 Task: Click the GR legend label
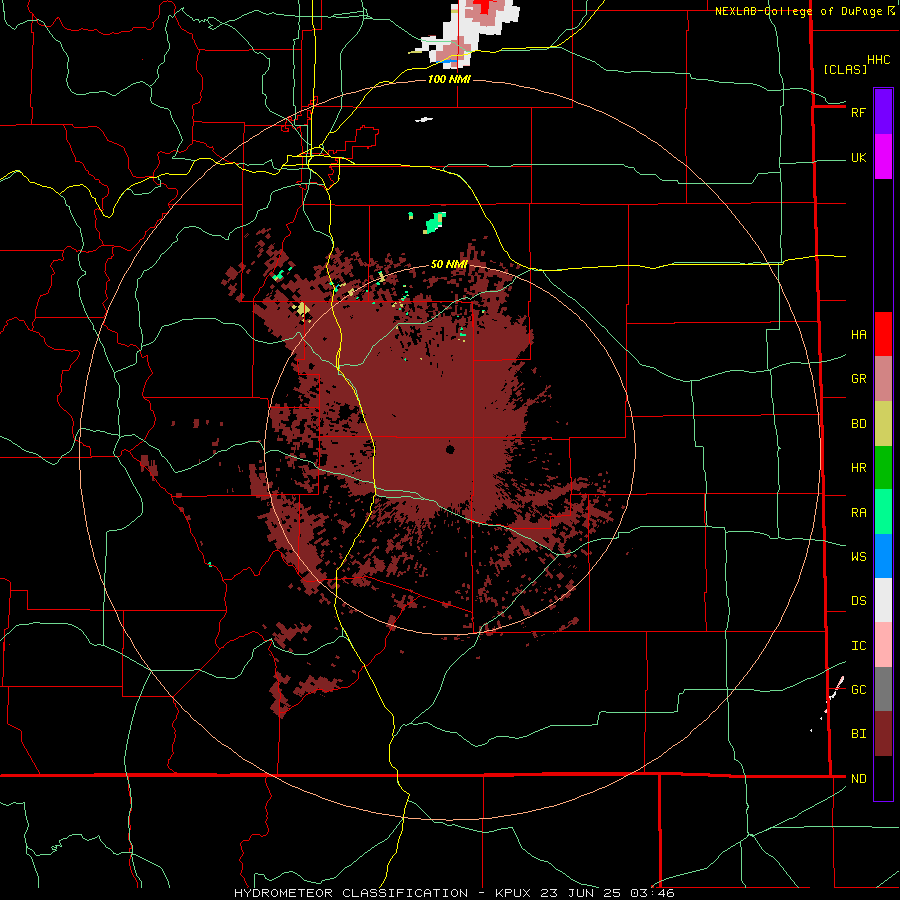coord(858,378)
